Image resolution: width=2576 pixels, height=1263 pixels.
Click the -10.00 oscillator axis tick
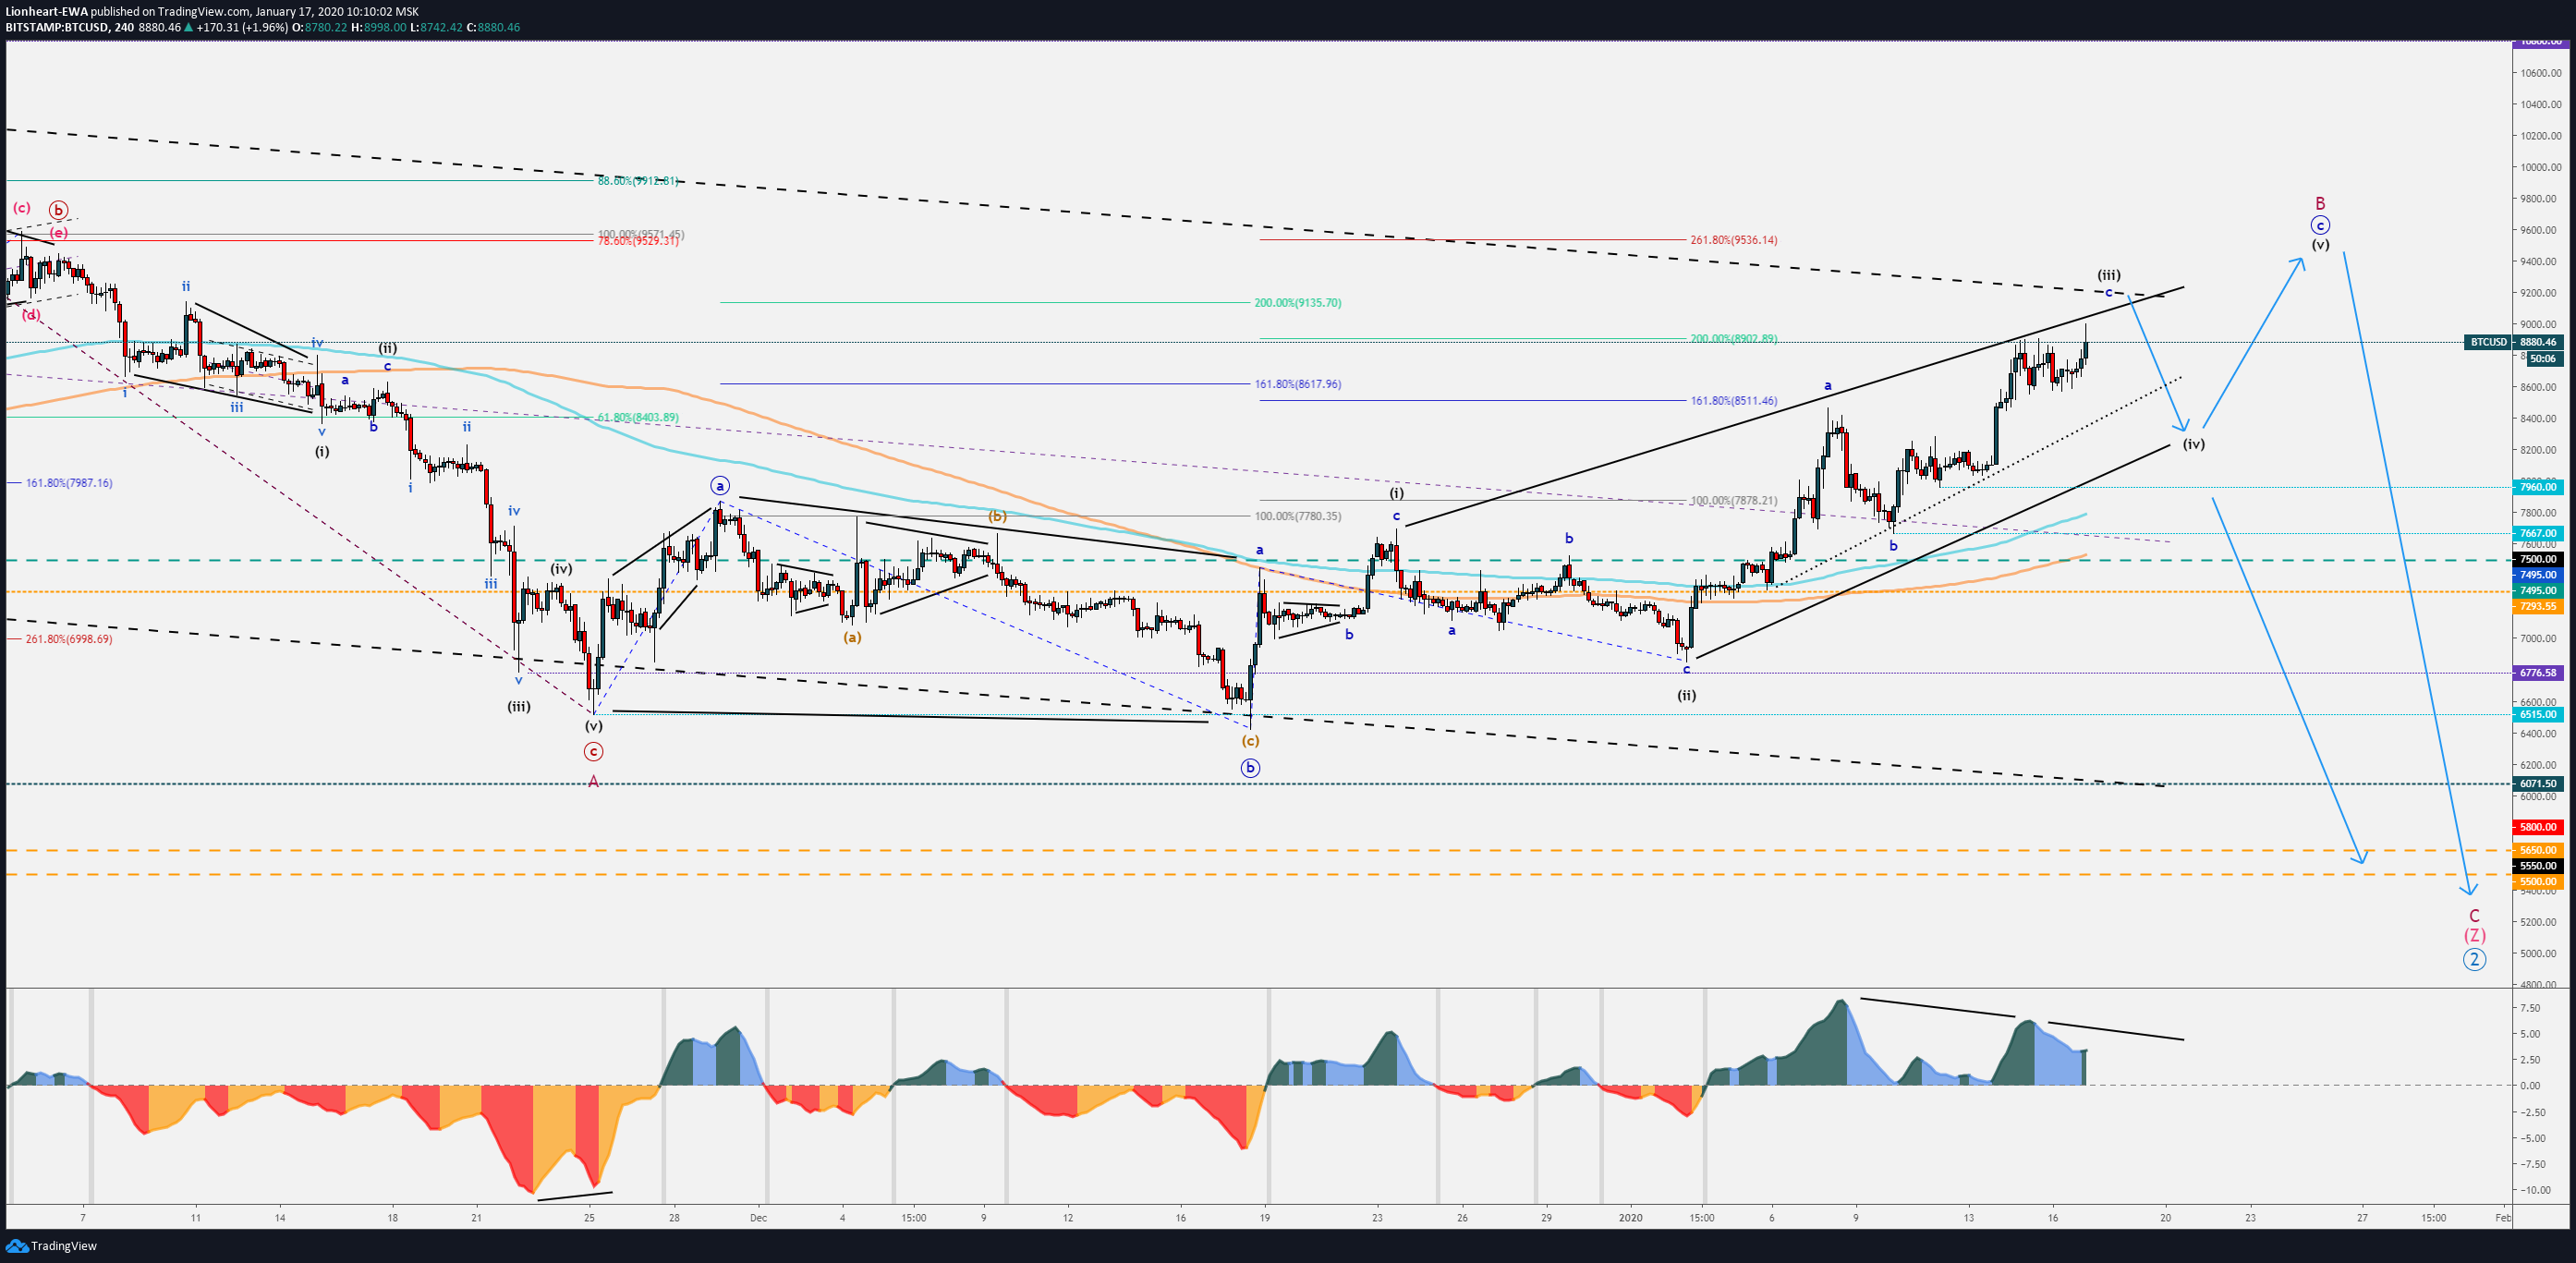tap(2536, 1191)
